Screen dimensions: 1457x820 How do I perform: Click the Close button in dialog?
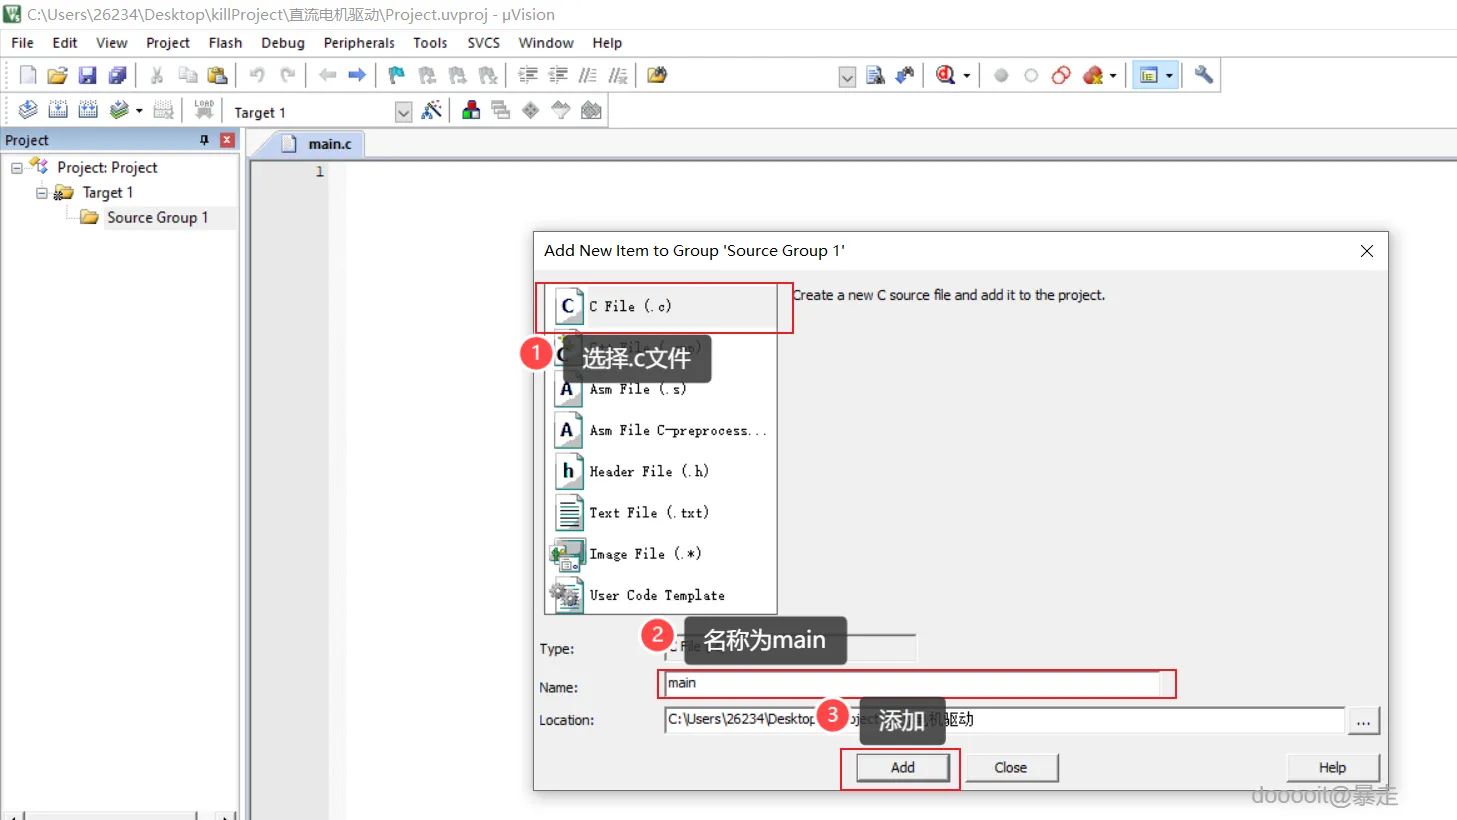(x=1010, y=767)
